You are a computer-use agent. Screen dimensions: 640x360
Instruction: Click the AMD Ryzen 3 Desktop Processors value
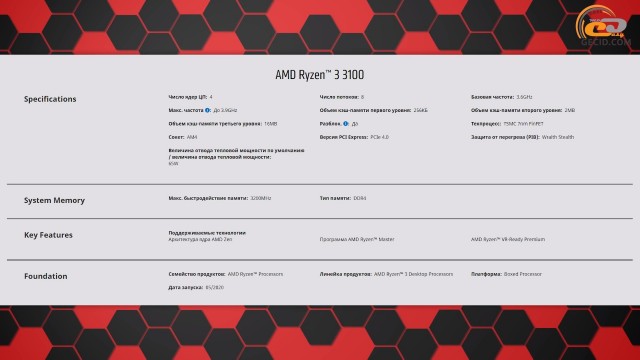pos(413,274)
